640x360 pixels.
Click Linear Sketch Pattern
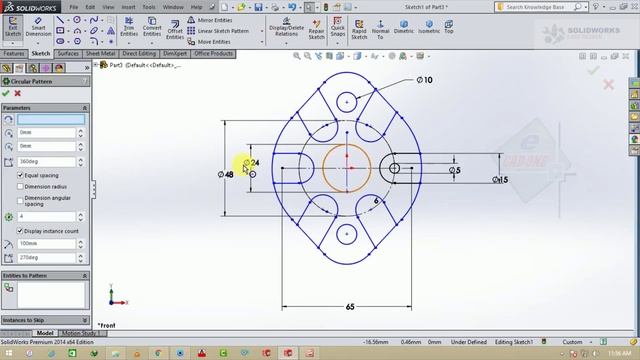click(218, 31)
